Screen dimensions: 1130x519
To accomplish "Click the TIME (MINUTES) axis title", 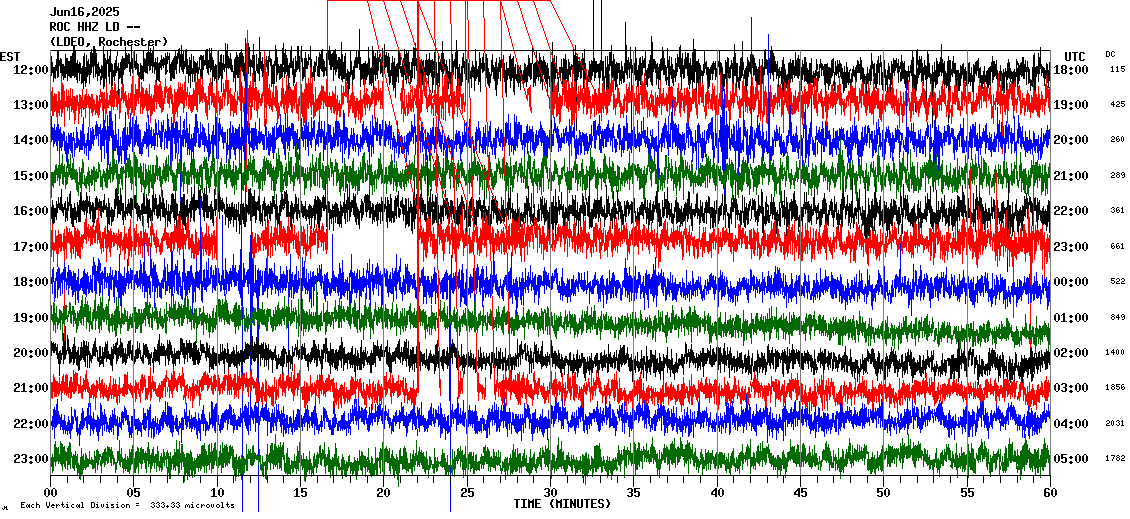I will (x=562, y=505).
